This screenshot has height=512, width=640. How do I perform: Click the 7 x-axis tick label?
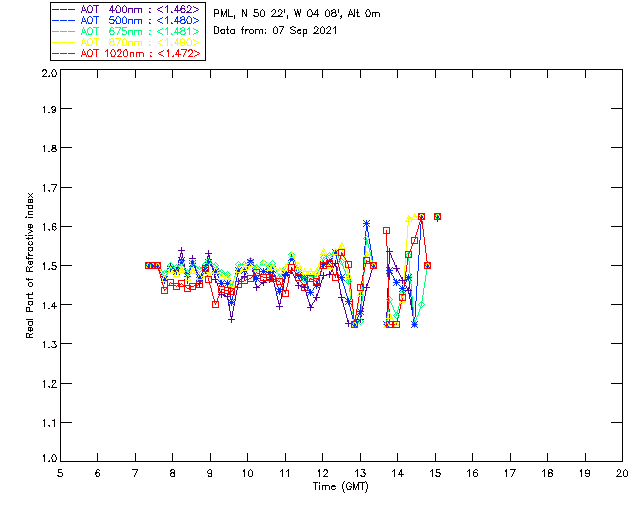[x=135, y=473]
